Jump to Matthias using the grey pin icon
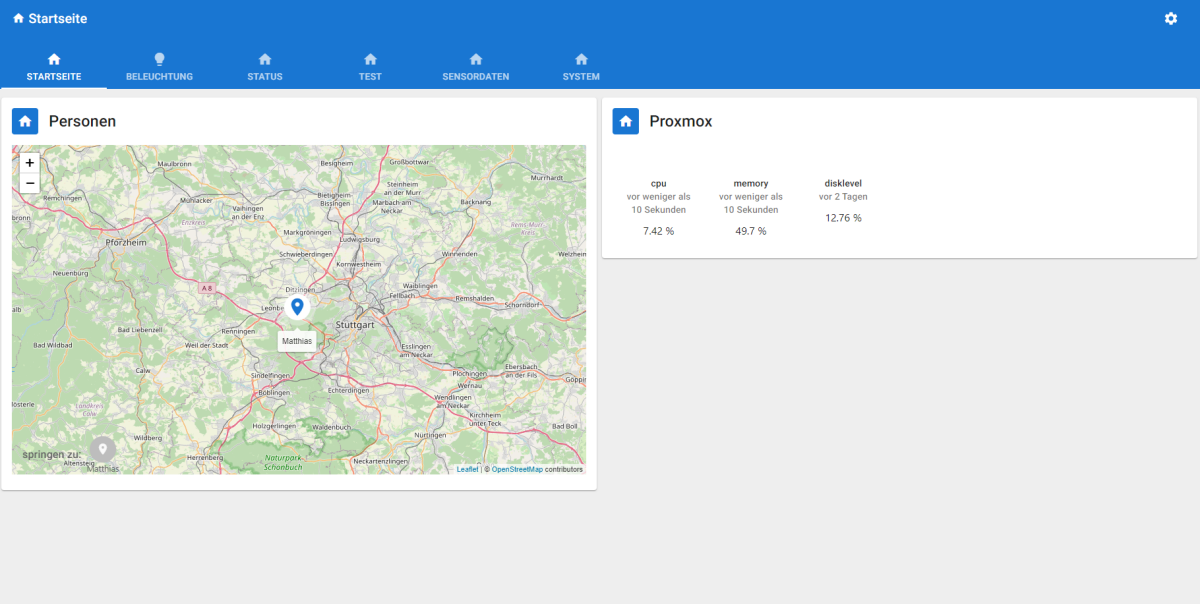The height and width of the screenshot is (604, 1200). 102,449
